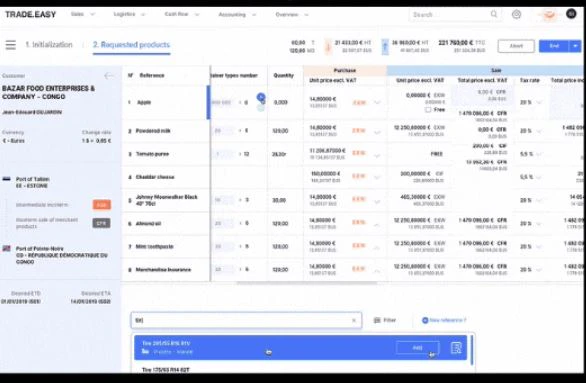Viewport: 586px width, 383px height.
Task: Open the Logistics menu
Action: click(x=129, y=14)
